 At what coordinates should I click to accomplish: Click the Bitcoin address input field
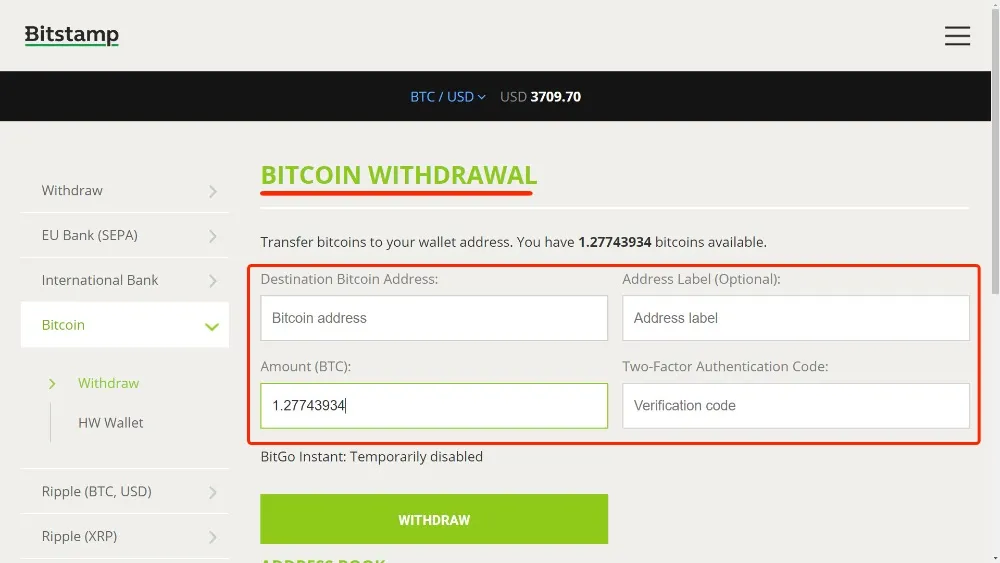(434, 318)
